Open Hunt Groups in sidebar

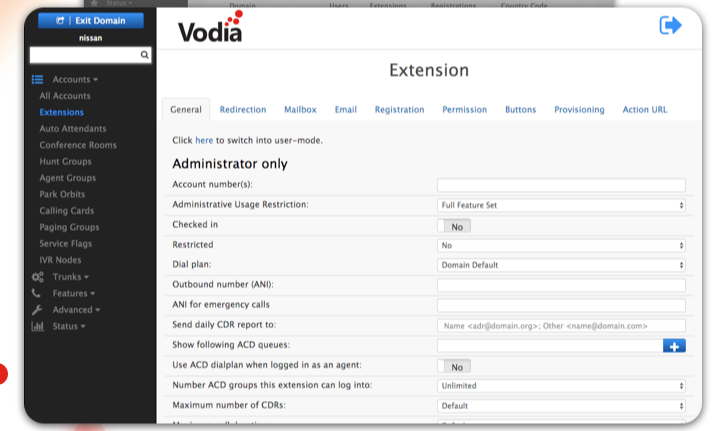65,162
